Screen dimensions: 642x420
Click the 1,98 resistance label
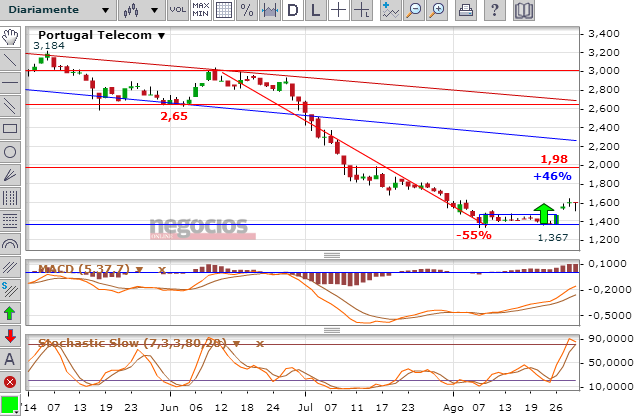554,159
